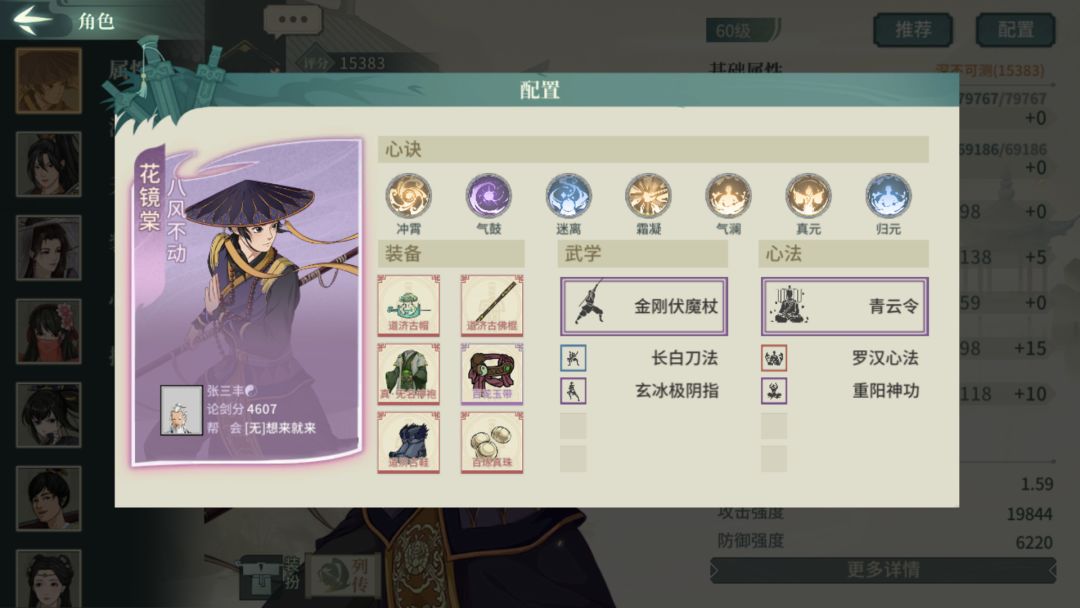
Task: Open the 道济古帽 hat equipment slot
Action: click(x=408, y=305)
